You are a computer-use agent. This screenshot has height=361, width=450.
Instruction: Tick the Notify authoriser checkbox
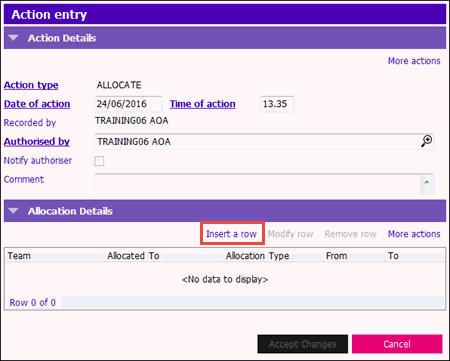pos(99,161)
